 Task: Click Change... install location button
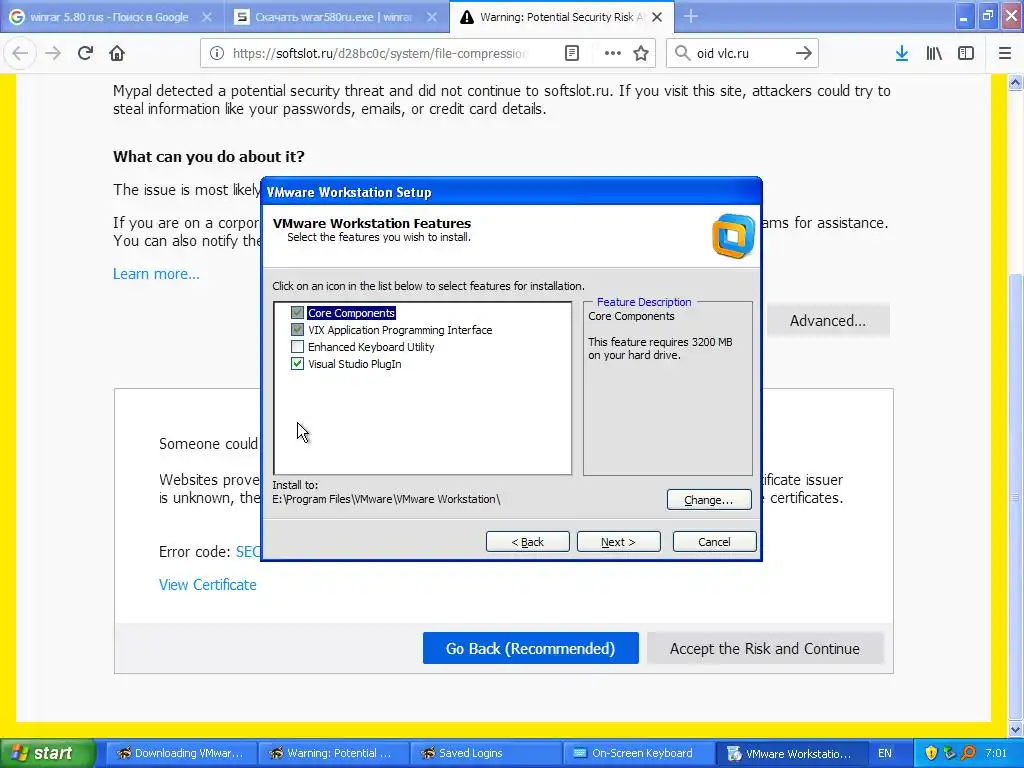[x=709, y=500]
